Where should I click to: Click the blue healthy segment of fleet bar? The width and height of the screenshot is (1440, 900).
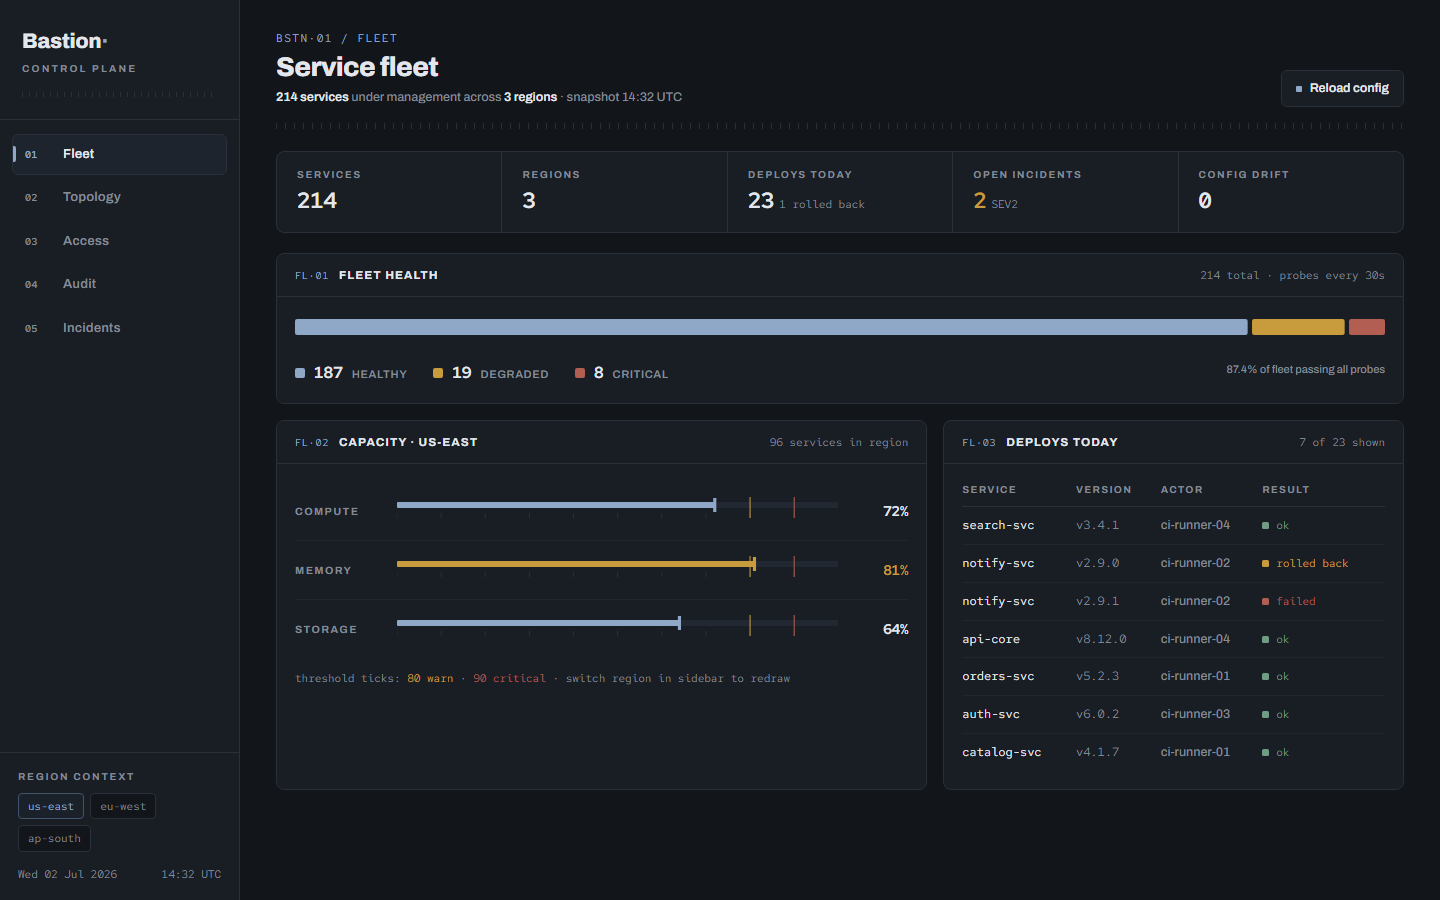771,327
